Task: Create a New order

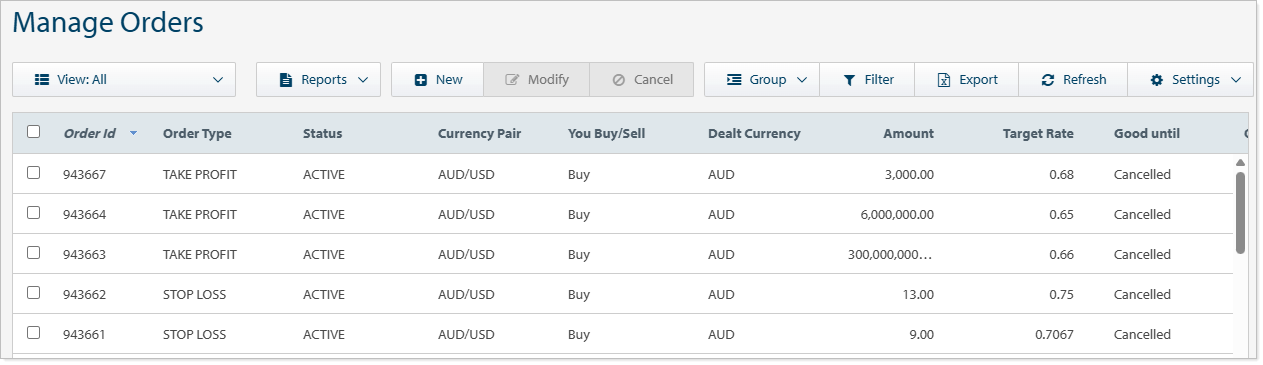Action: pyautogui.click(x=437, y=80)
